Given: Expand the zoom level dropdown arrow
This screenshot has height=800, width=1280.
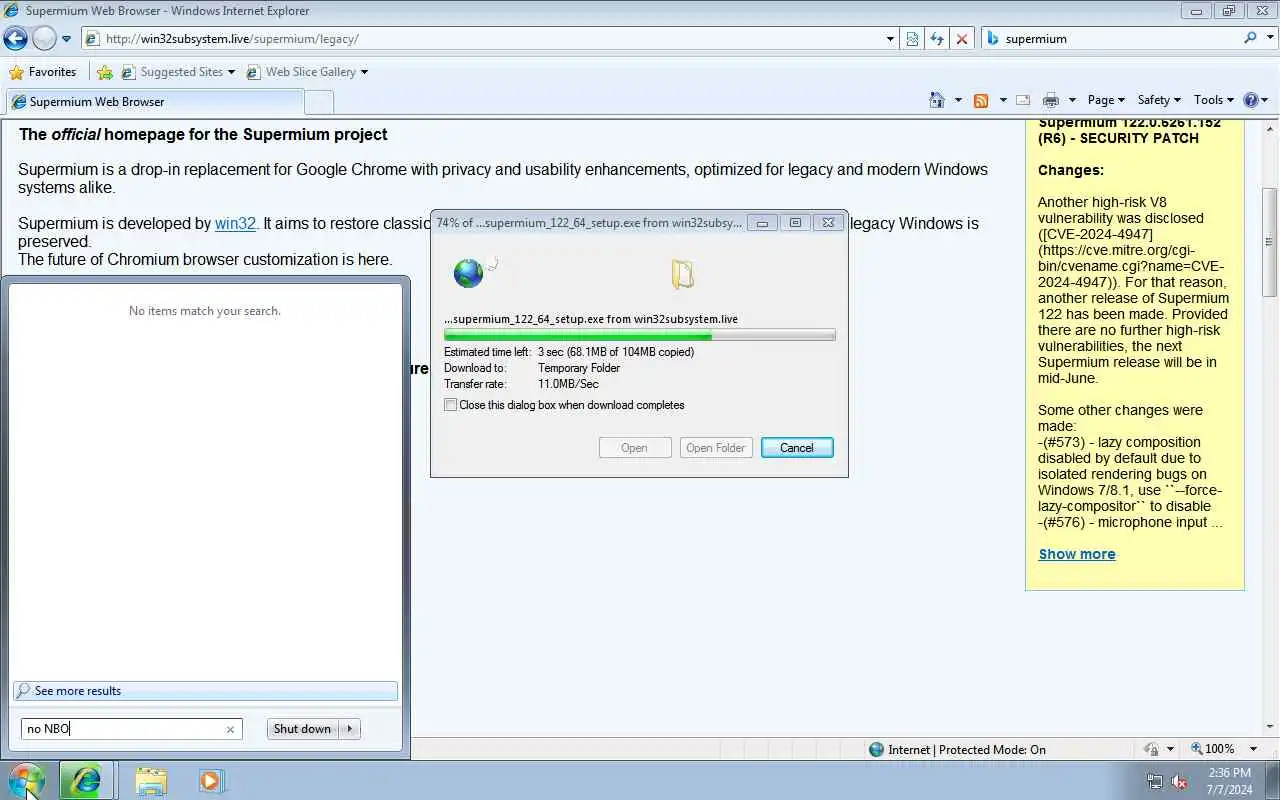Looking at the screenshot, I should click(x=1253, y=749).
